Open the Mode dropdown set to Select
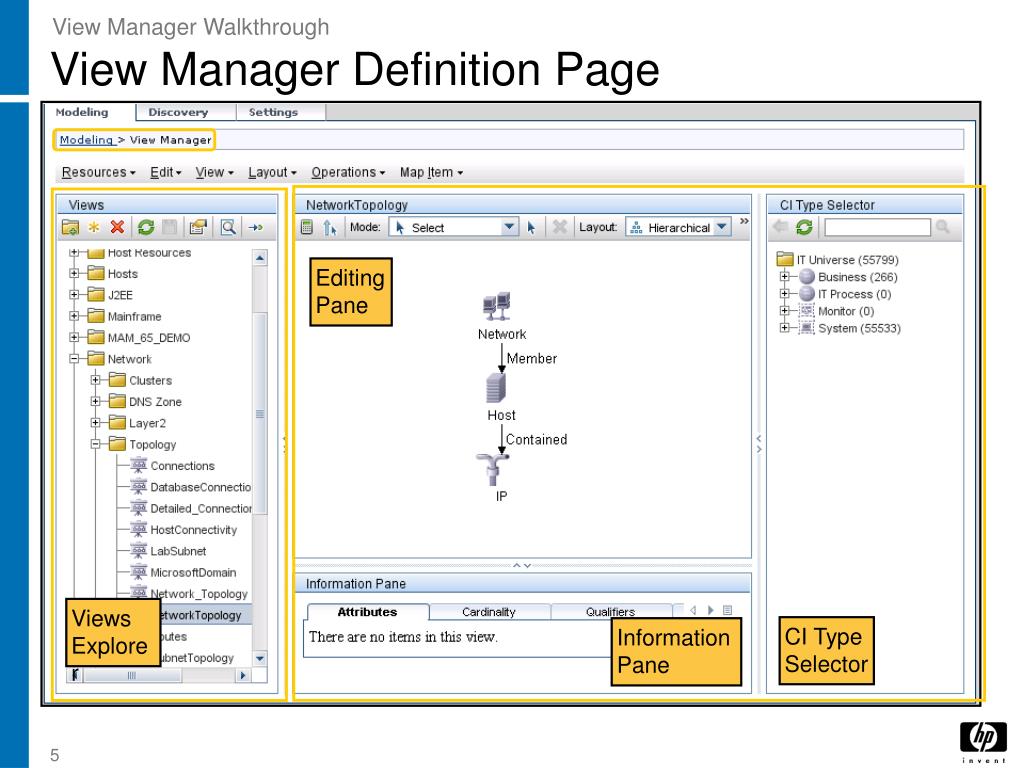 pyautogui.click(x=454, y=227)
